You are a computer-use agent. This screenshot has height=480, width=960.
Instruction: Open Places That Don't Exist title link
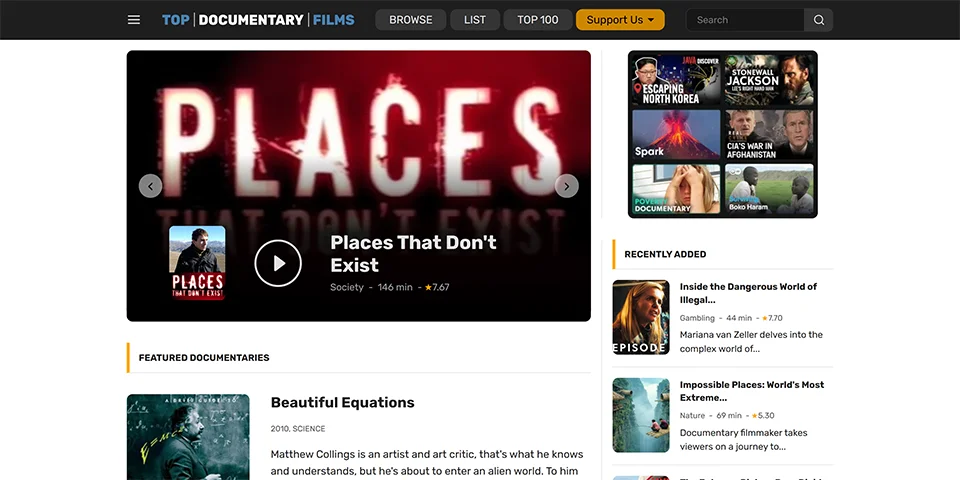click(413, 253)
